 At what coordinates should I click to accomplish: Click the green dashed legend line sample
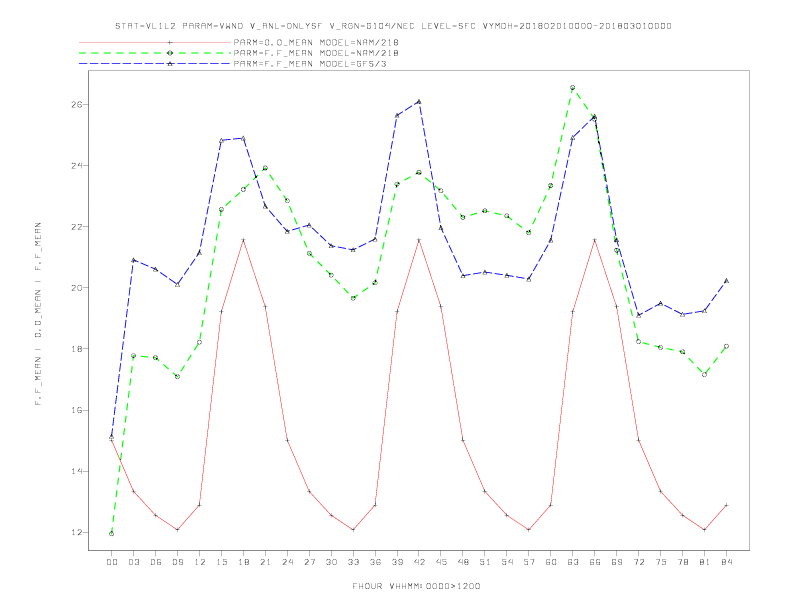click(x=155, y=53)
